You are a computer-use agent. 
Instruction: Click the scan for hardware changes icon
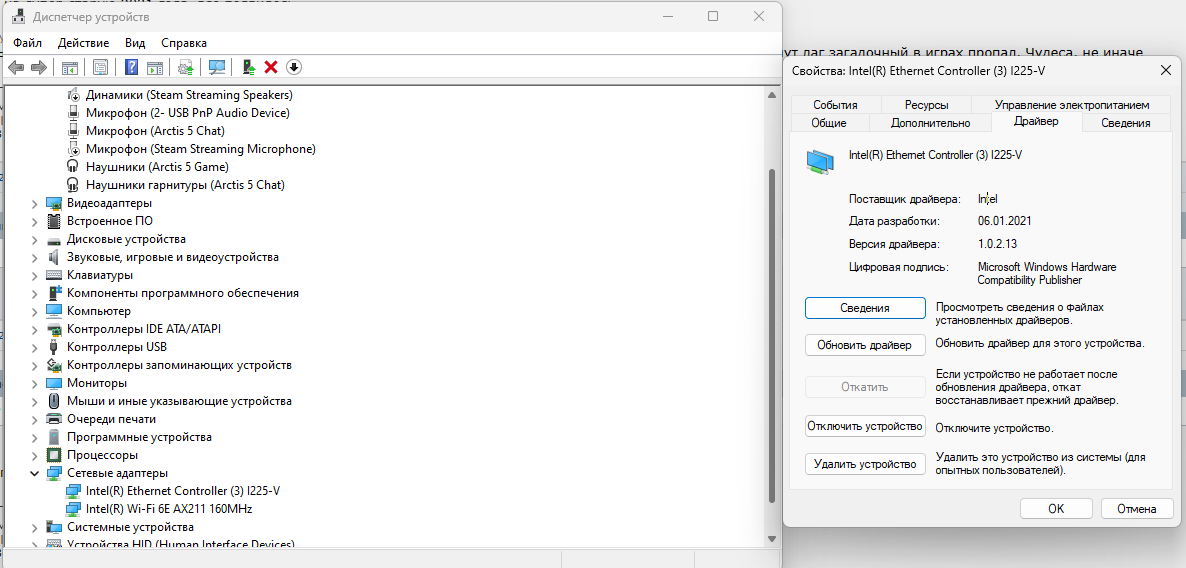click(217, 67)
